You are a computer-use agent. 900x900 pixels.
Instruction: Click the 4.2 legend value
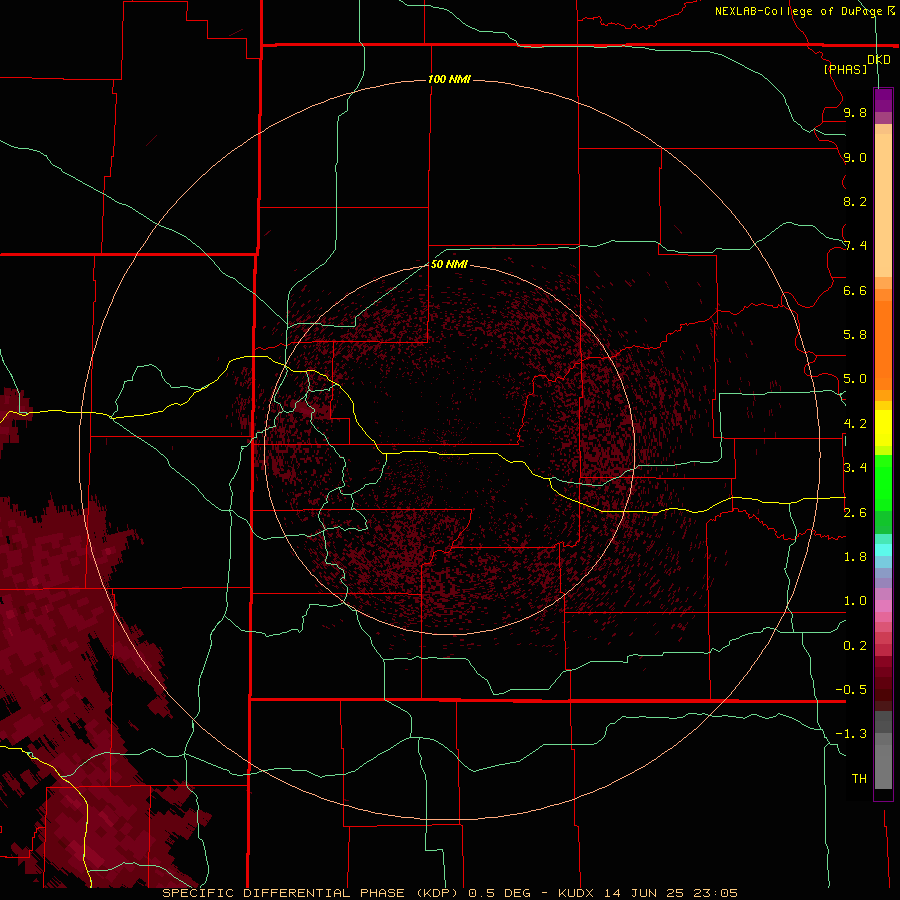click(x=855, y=424)
